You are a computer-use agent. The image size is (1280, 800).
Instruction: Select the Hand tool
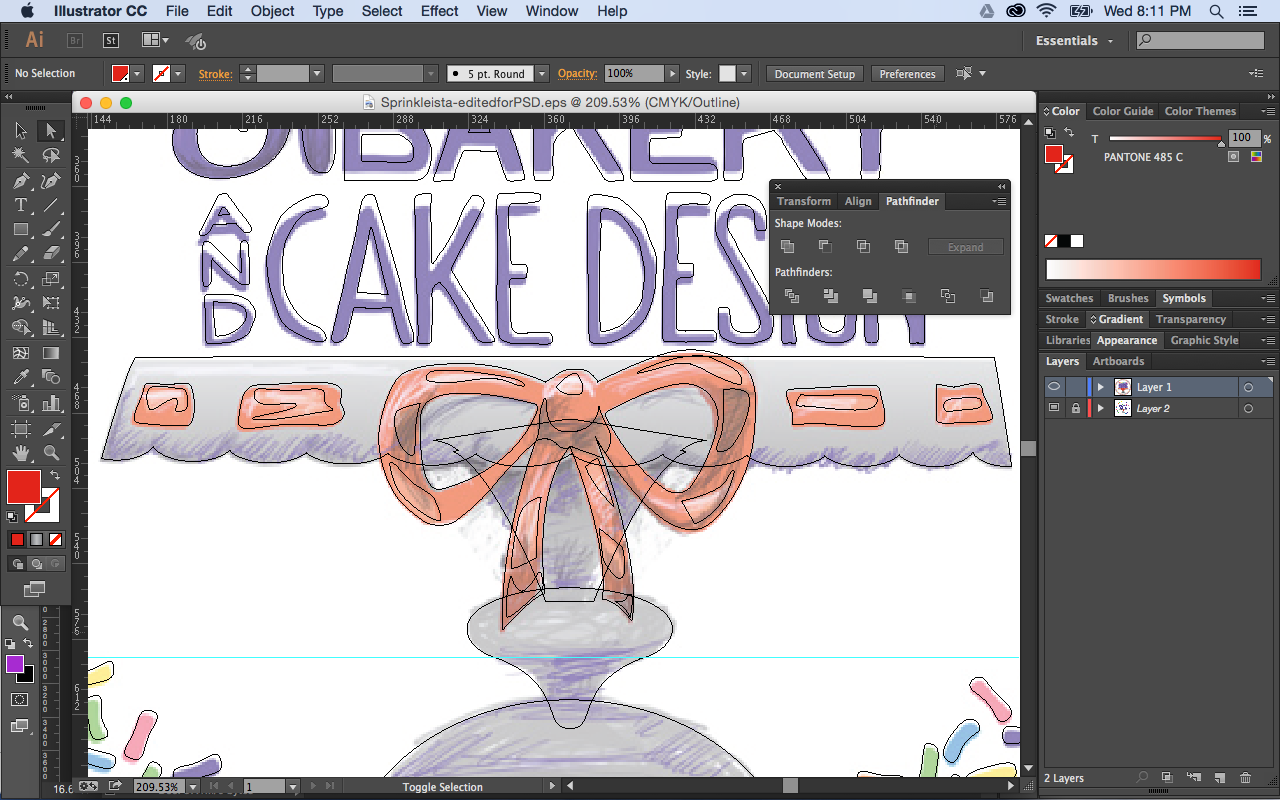pyautogui.click(x=20, y=452)
